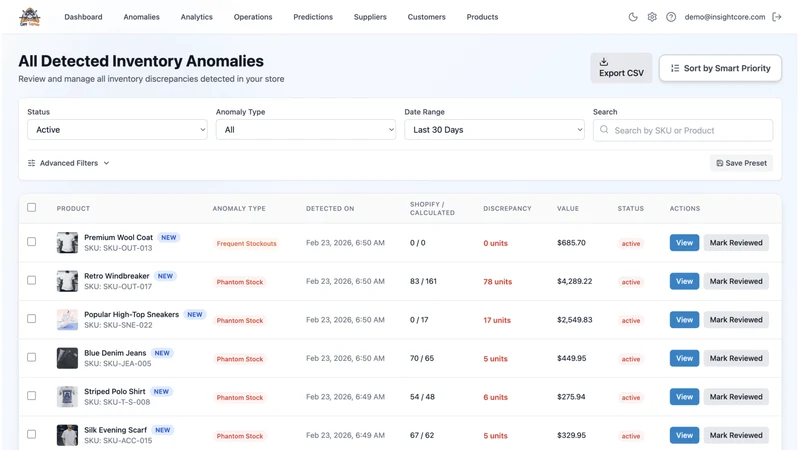The height and width of the screenshot is (450, 800).
Task: Click sort icon in Smart Priority button
Action: click(x=674, y=68)
